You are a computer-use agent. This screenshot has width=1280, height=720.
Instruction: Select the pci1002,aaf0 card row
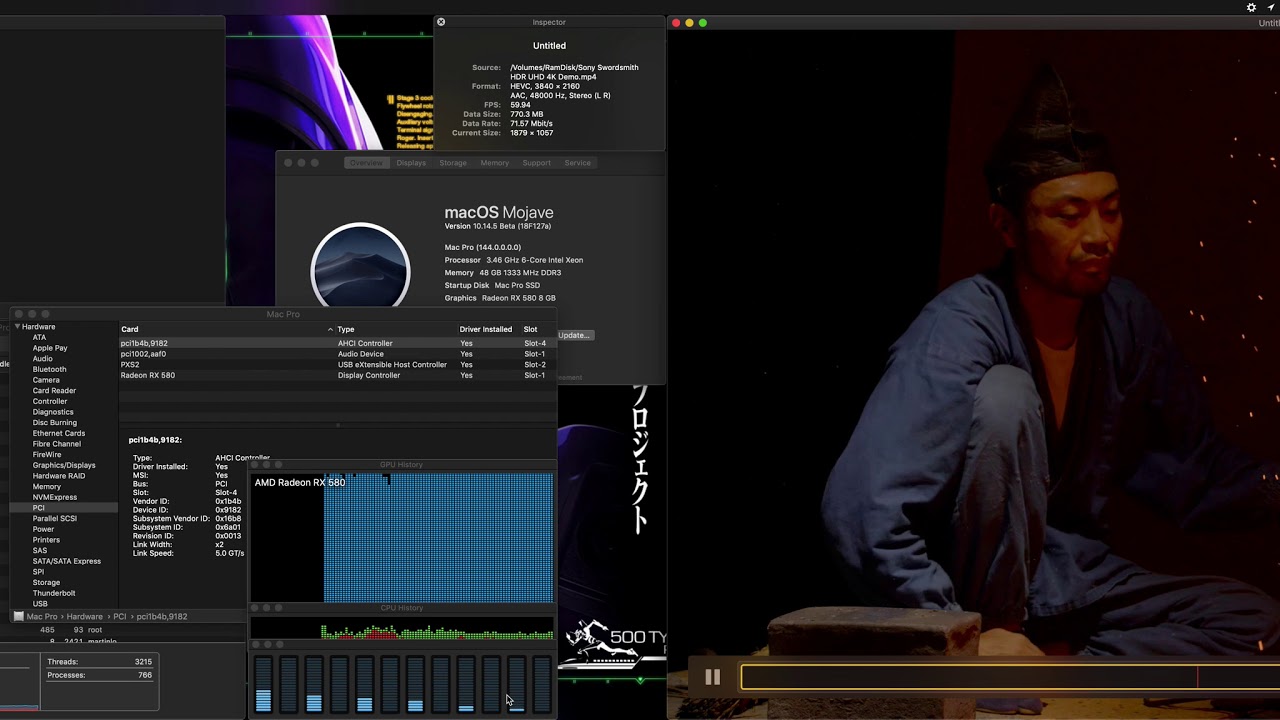(x=338, y=354)
